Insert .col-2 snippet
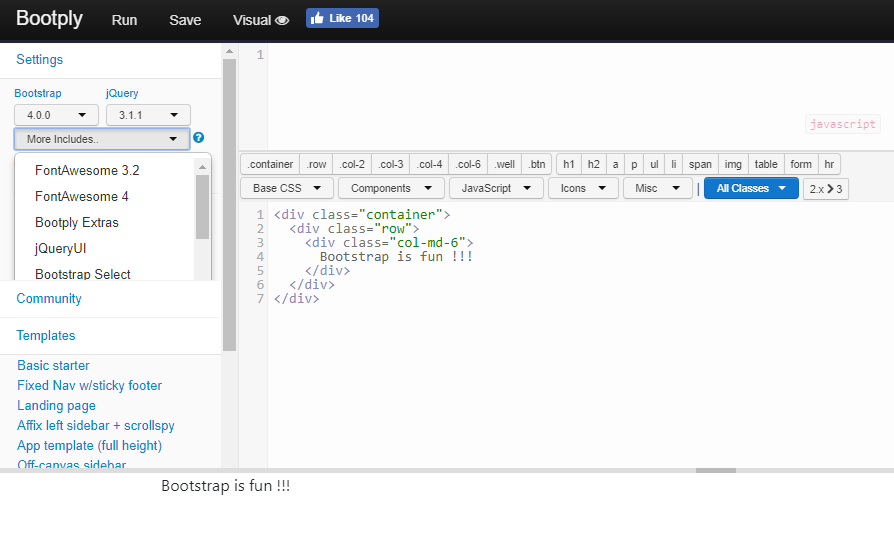This screenshot has width=894, height=542. 352,164
